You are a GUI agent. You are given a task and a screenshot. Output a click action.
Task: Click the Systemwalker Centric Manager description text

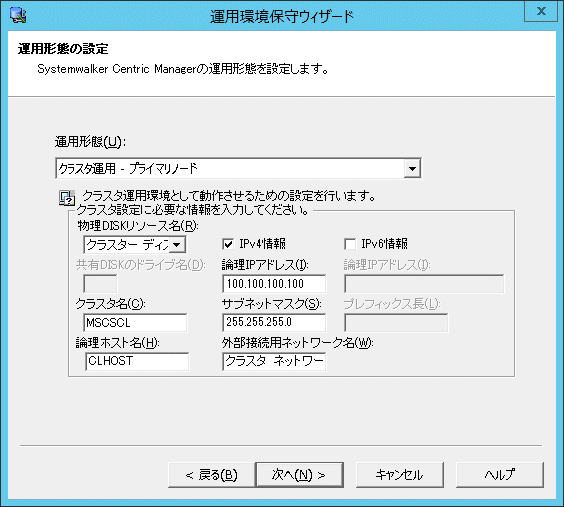point(183,69)
